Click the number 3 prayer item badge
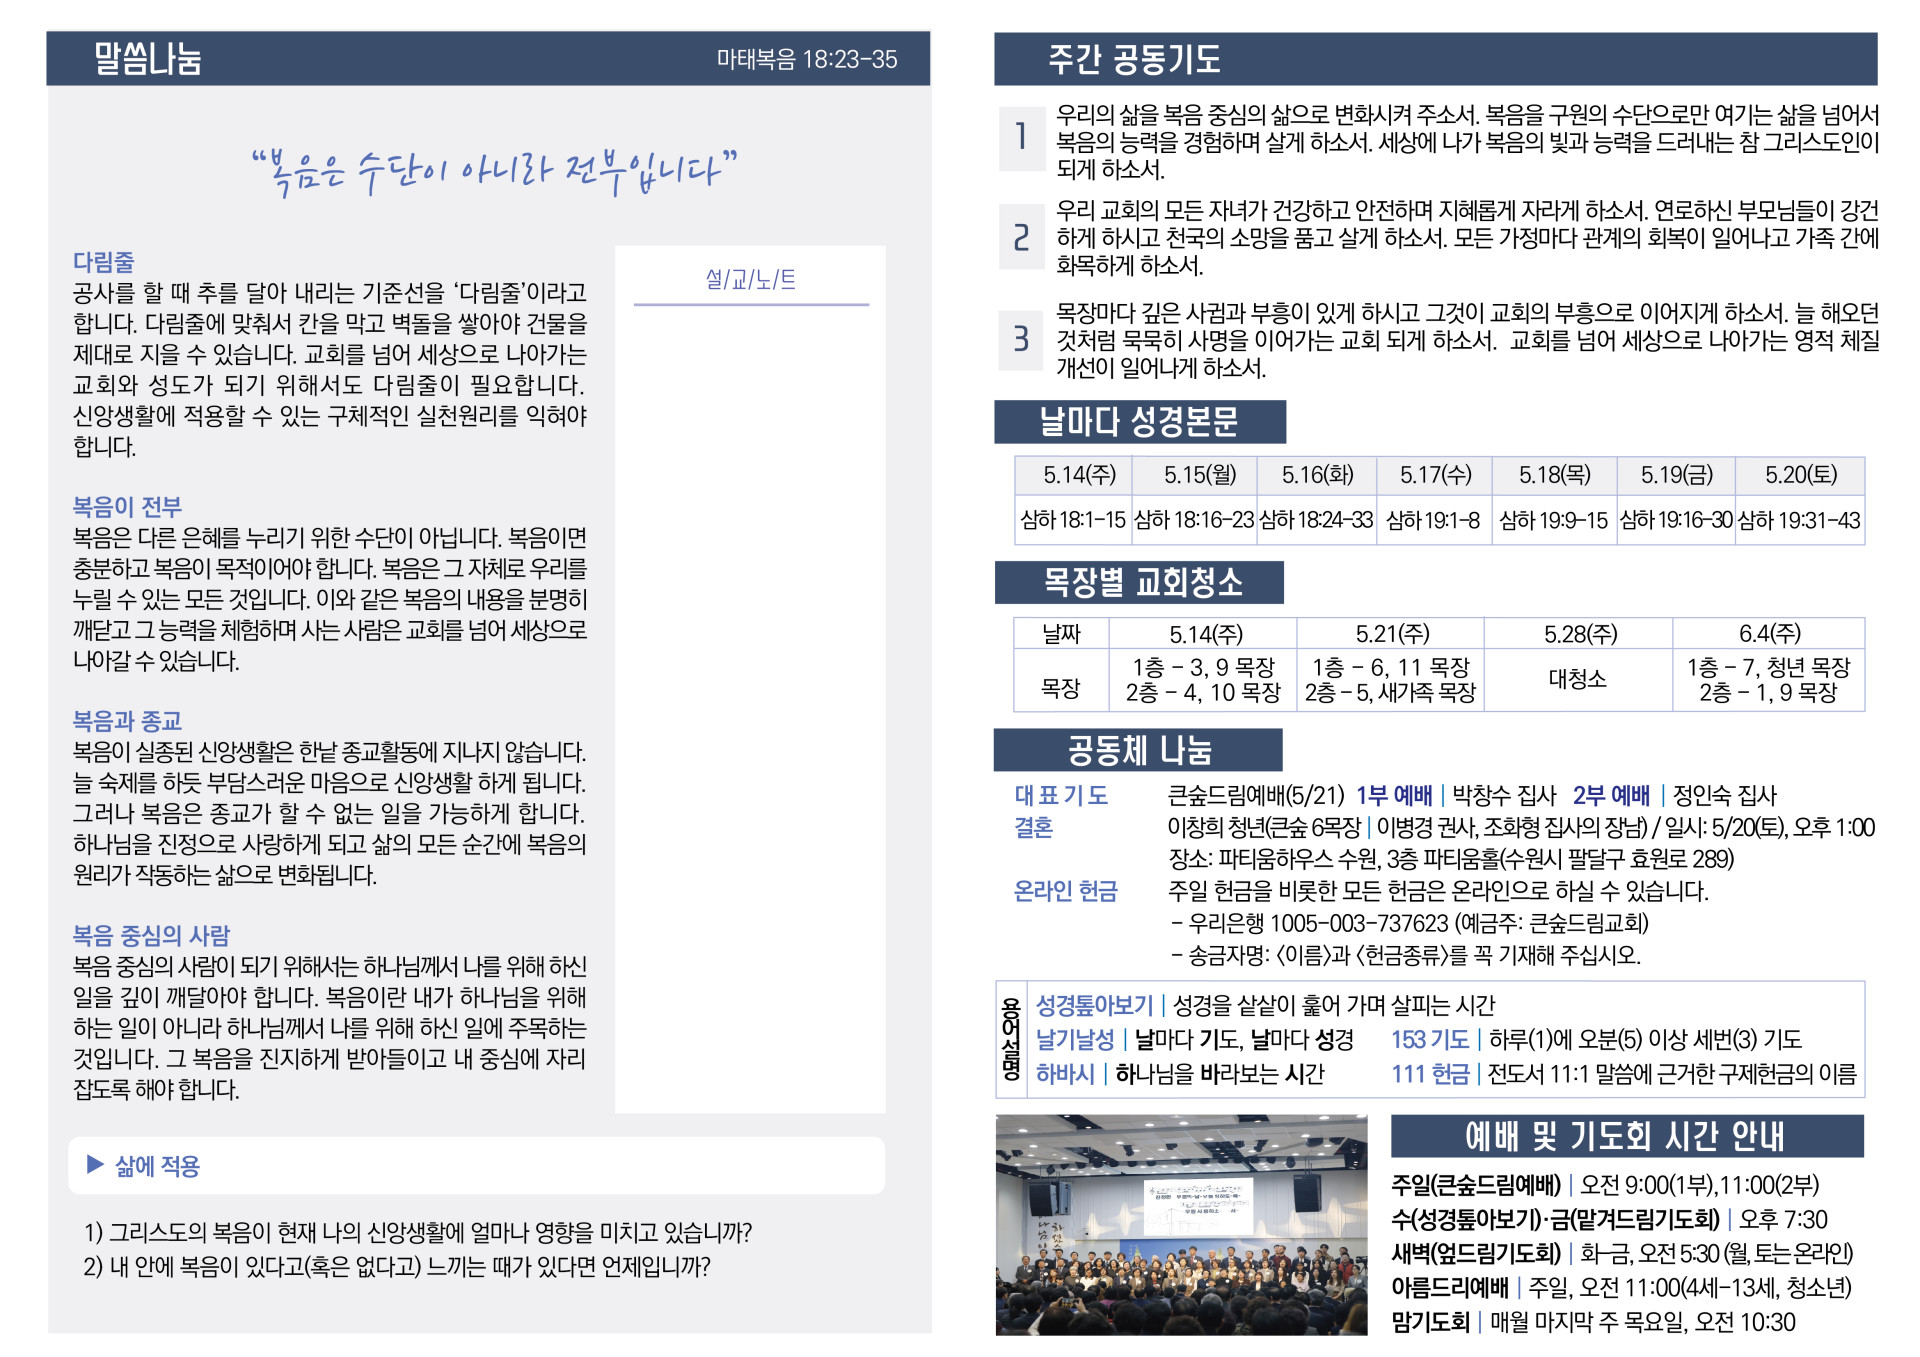Viewport: 1920px width, 1357px height. [1021, 339]
